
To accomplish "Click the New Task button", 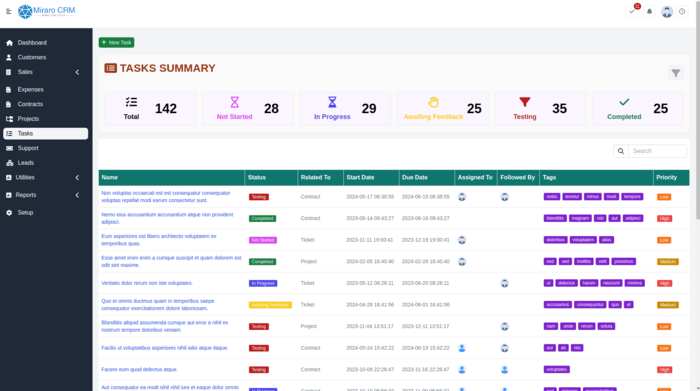I will pos(117,42).
